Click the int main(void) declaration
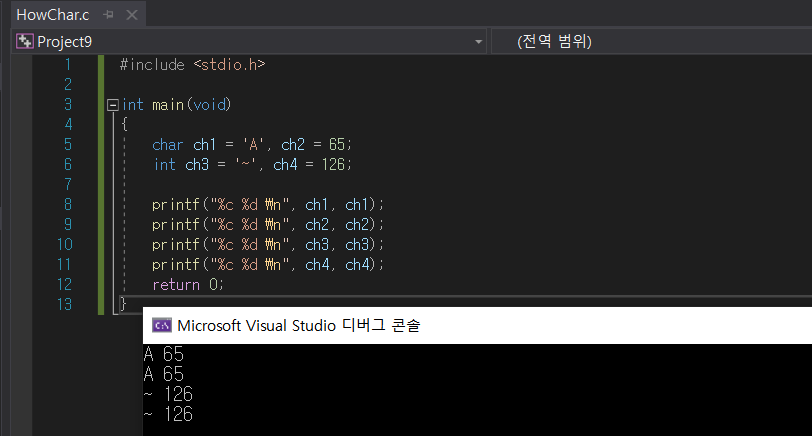Screen dimensions: 812x436 (x=176, y=105)
